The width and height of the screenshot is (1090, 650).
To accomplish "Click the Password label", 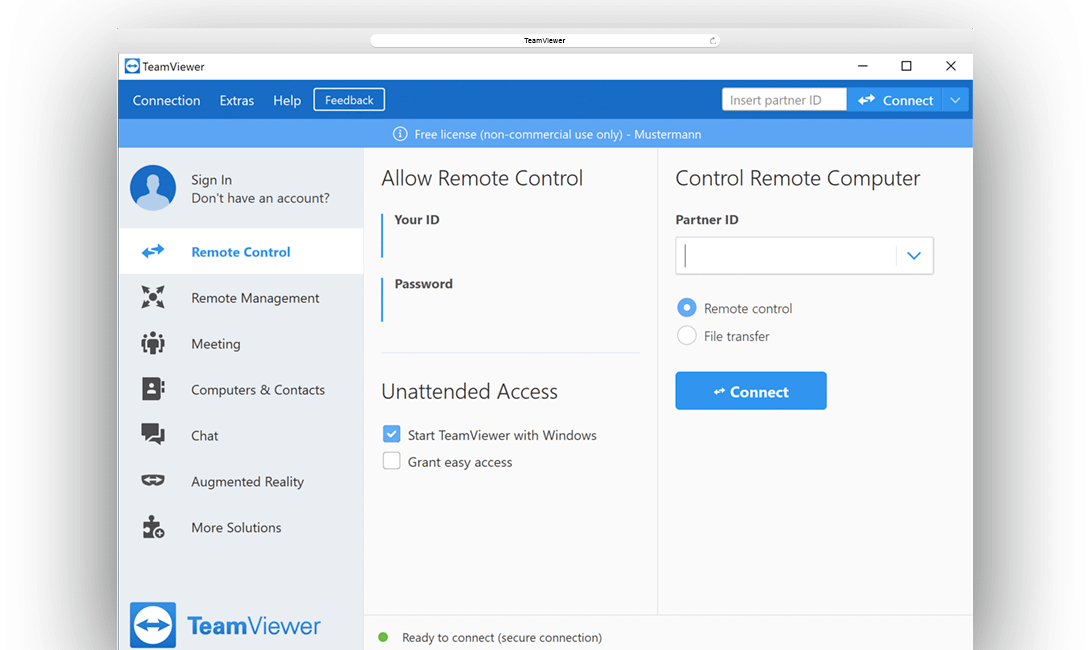I will [x=423, y=284].
